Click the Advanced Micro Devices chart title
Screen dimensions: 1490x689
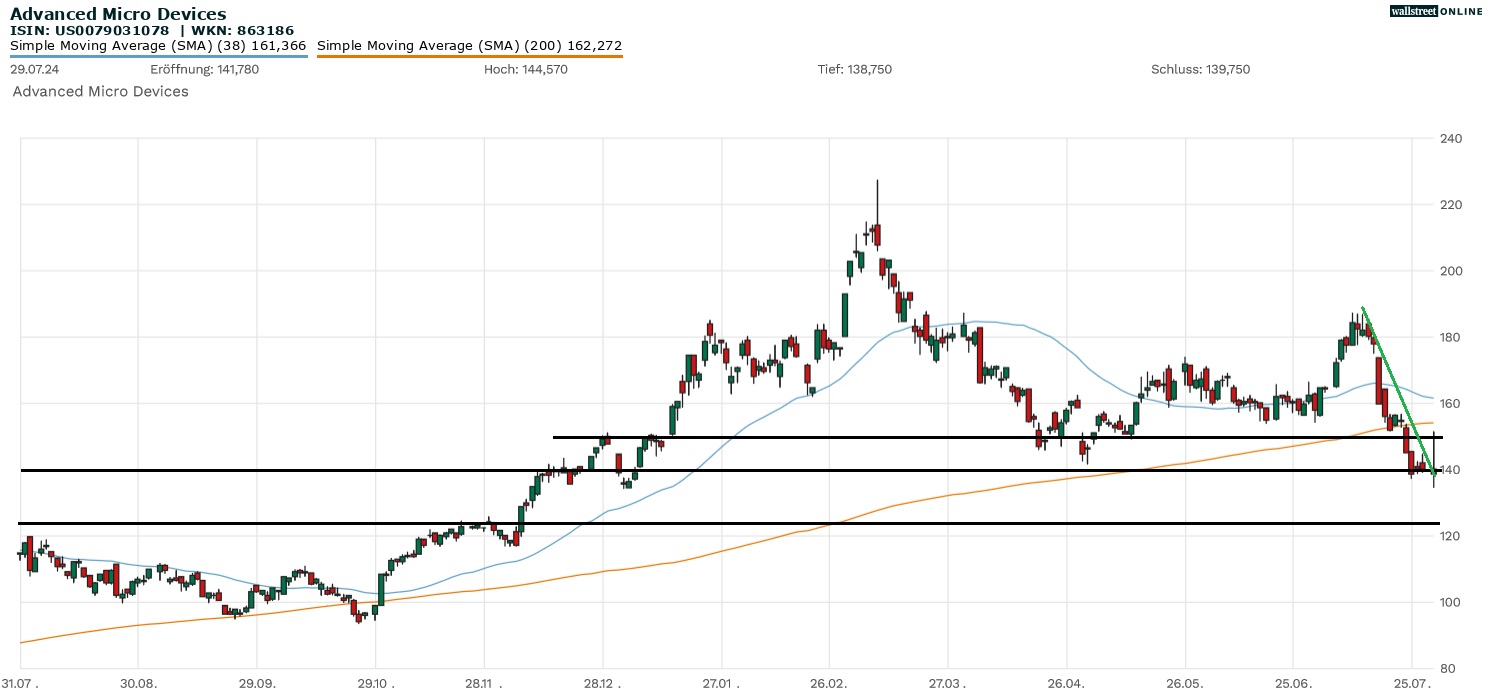point(118,14)
